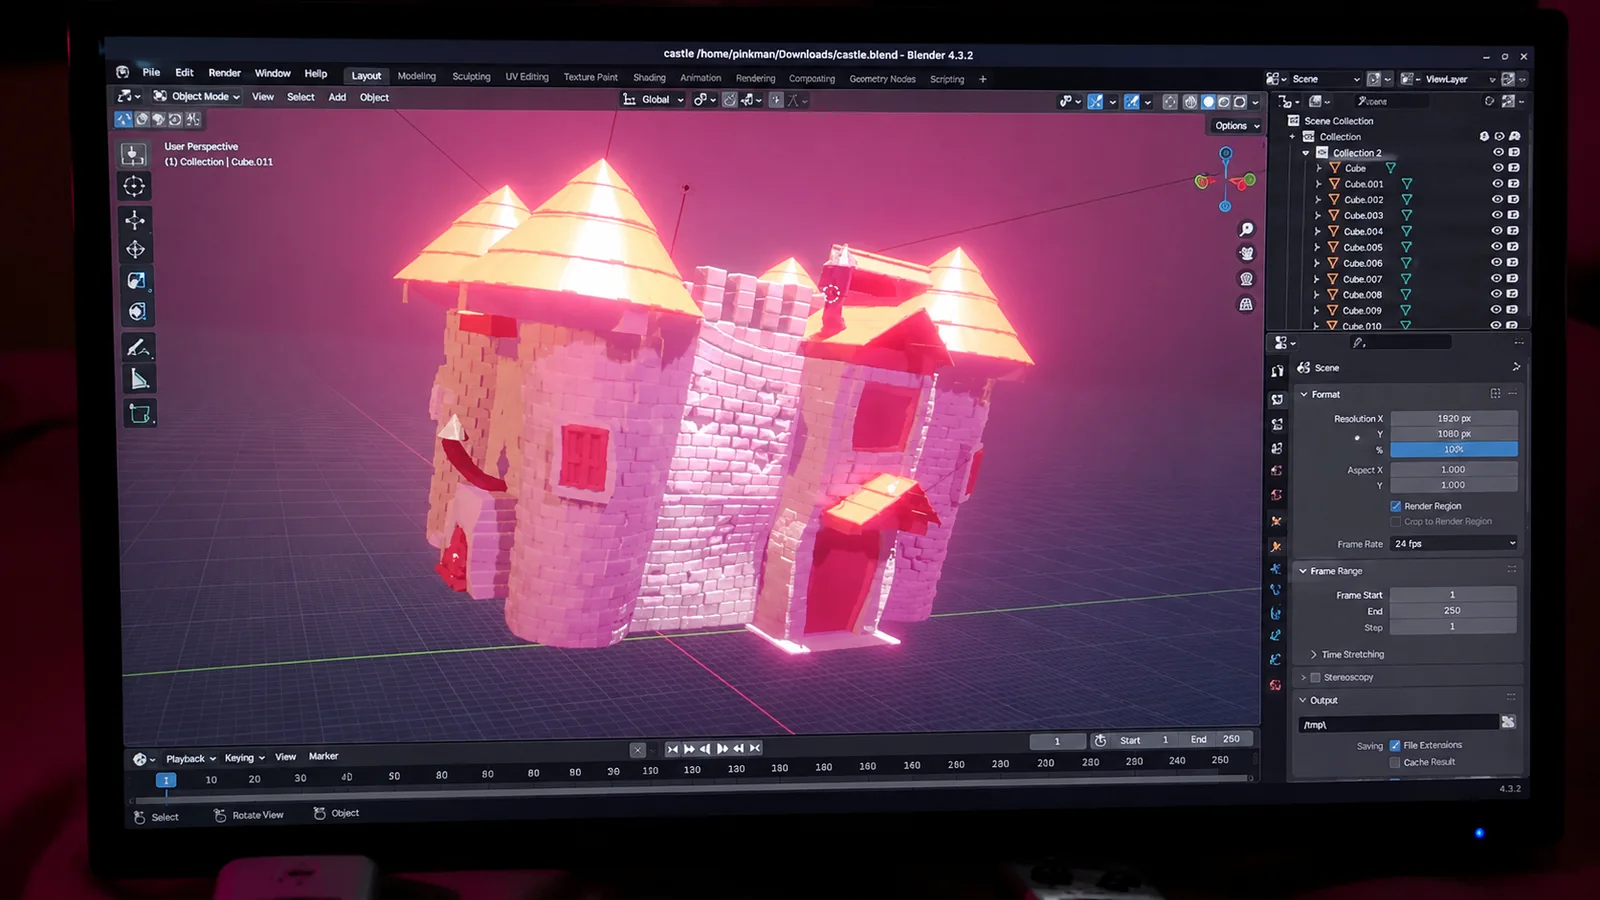1600x900 pixels.
Task: Click the Resolution percentage 100% slider
Action: click(x=1454, y=449)
